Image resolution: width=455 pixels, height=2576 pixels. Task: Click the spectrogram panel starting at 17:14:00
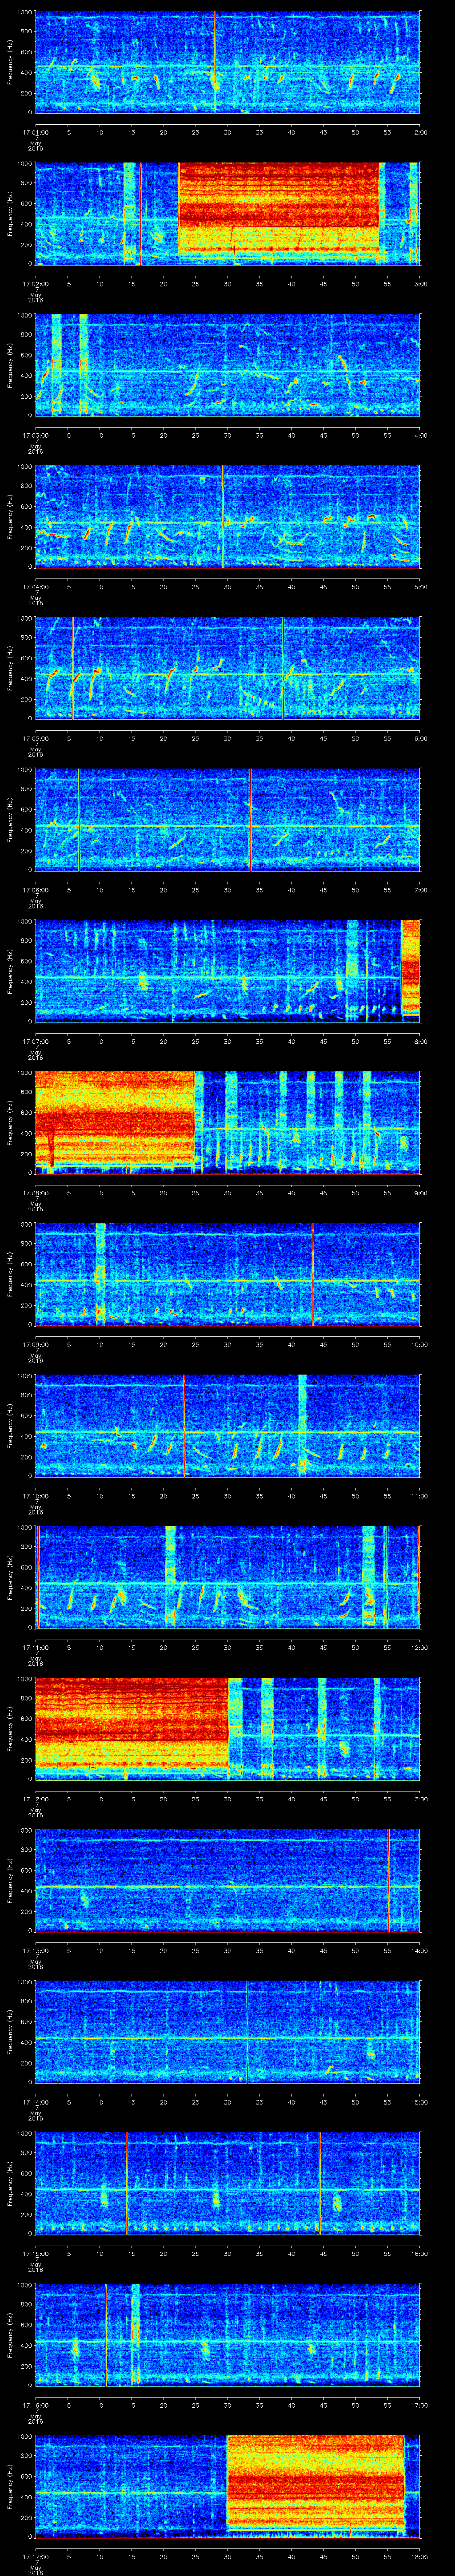pyautogui.click(x=227, y=2032)
